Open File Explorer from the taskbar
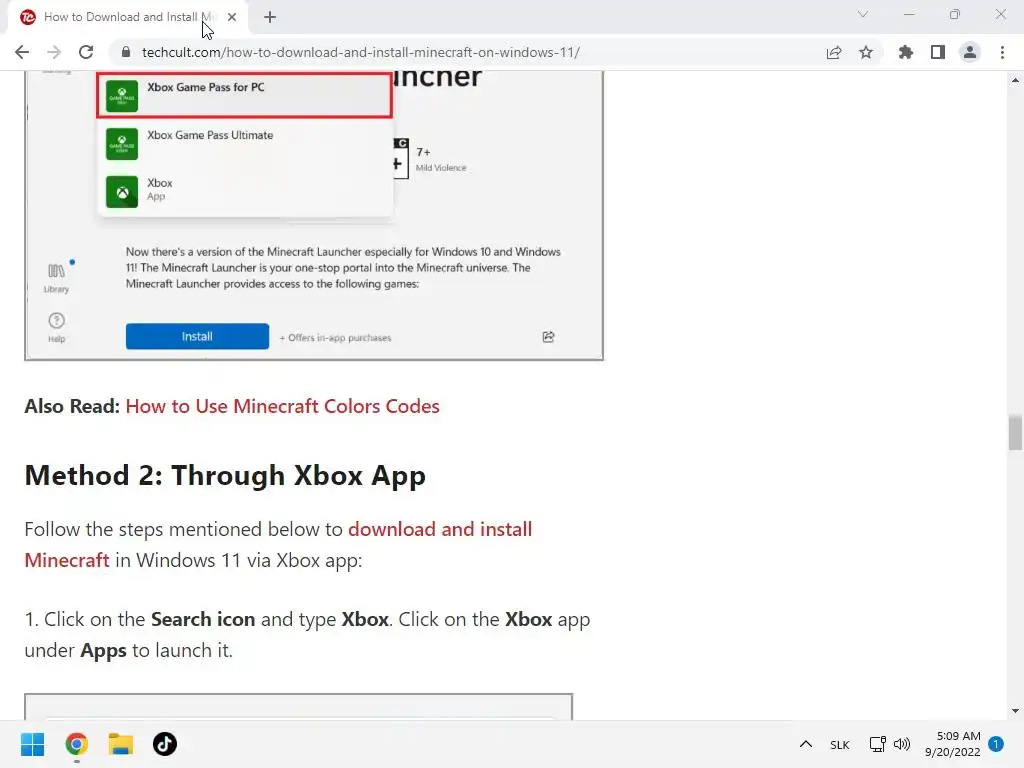 click(x=121, y=744)
